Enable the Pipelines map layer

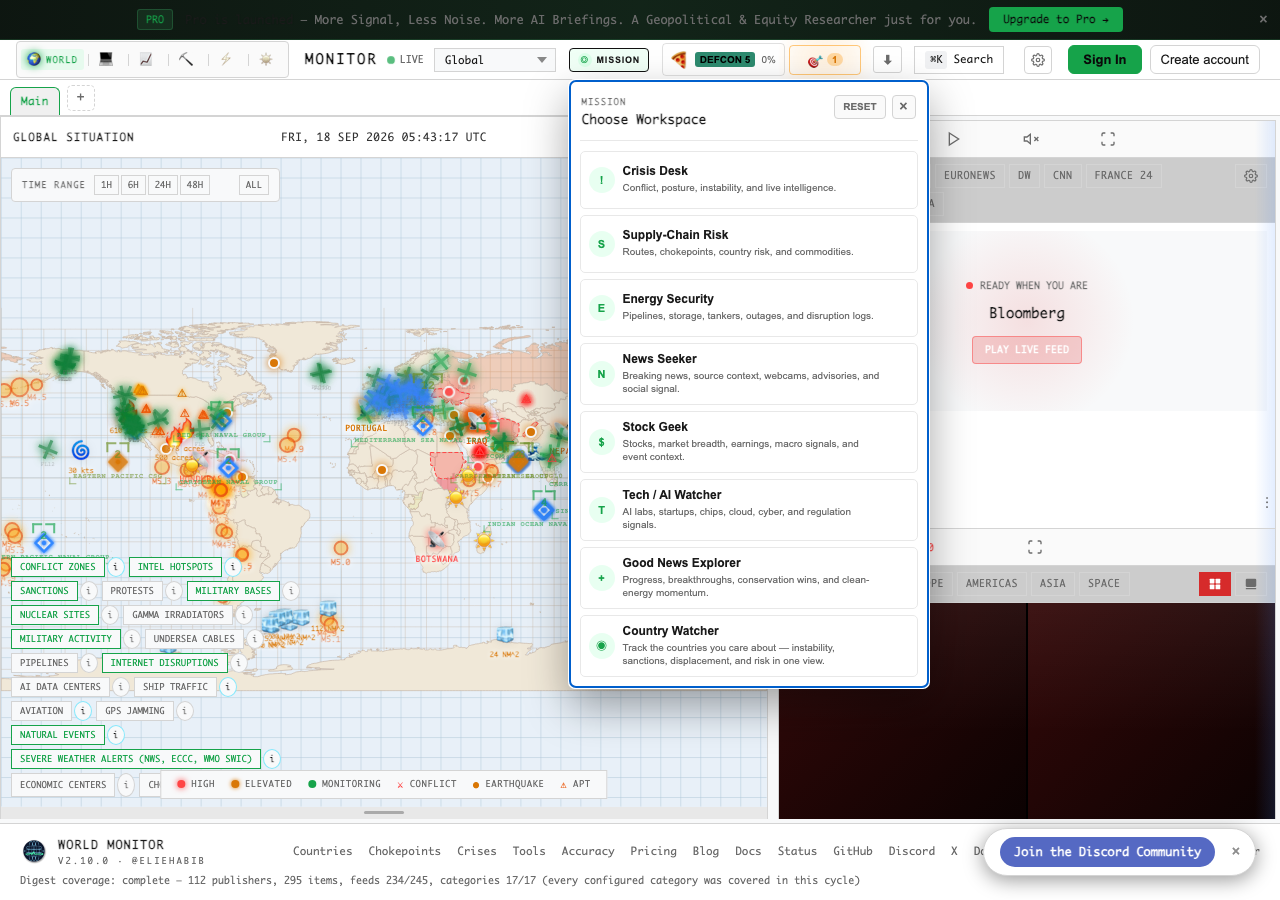tap(44, 663)
